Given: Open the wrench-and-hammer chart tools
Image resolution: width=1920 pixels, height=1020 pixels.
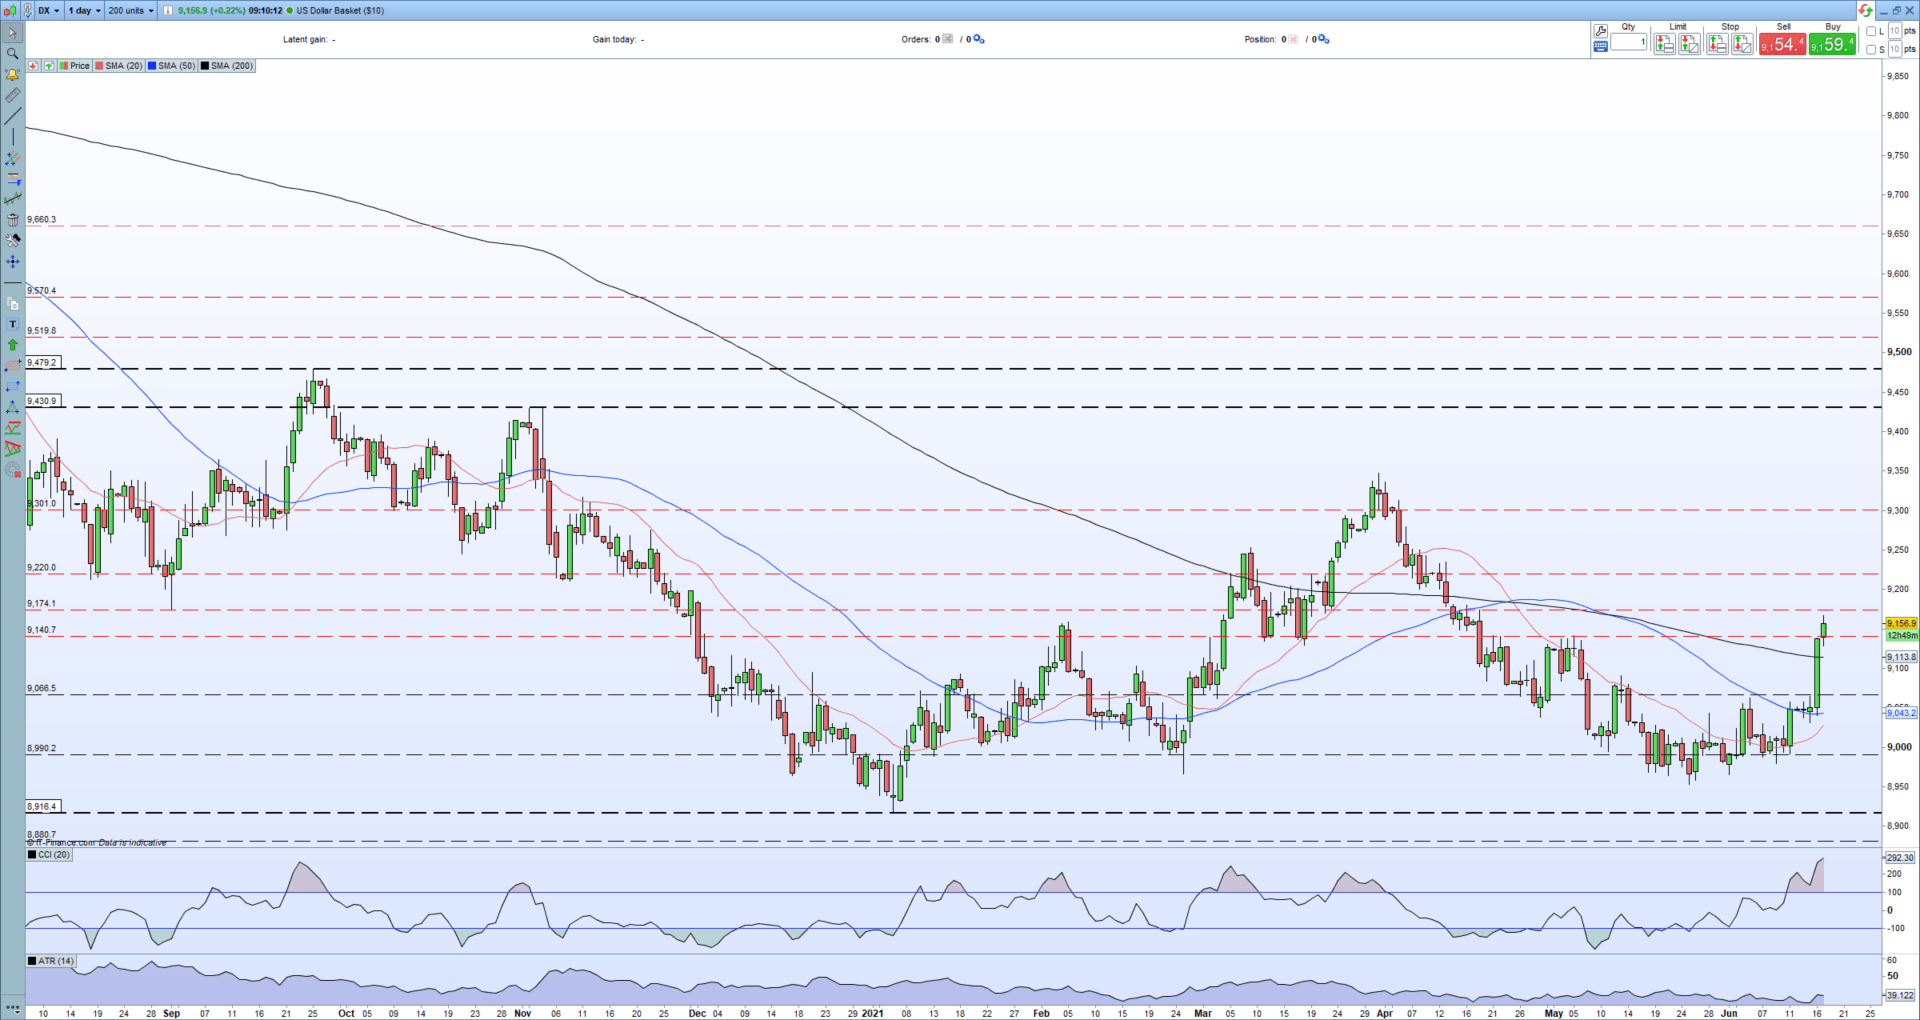Looking at the screenshot, I should 12,241.
